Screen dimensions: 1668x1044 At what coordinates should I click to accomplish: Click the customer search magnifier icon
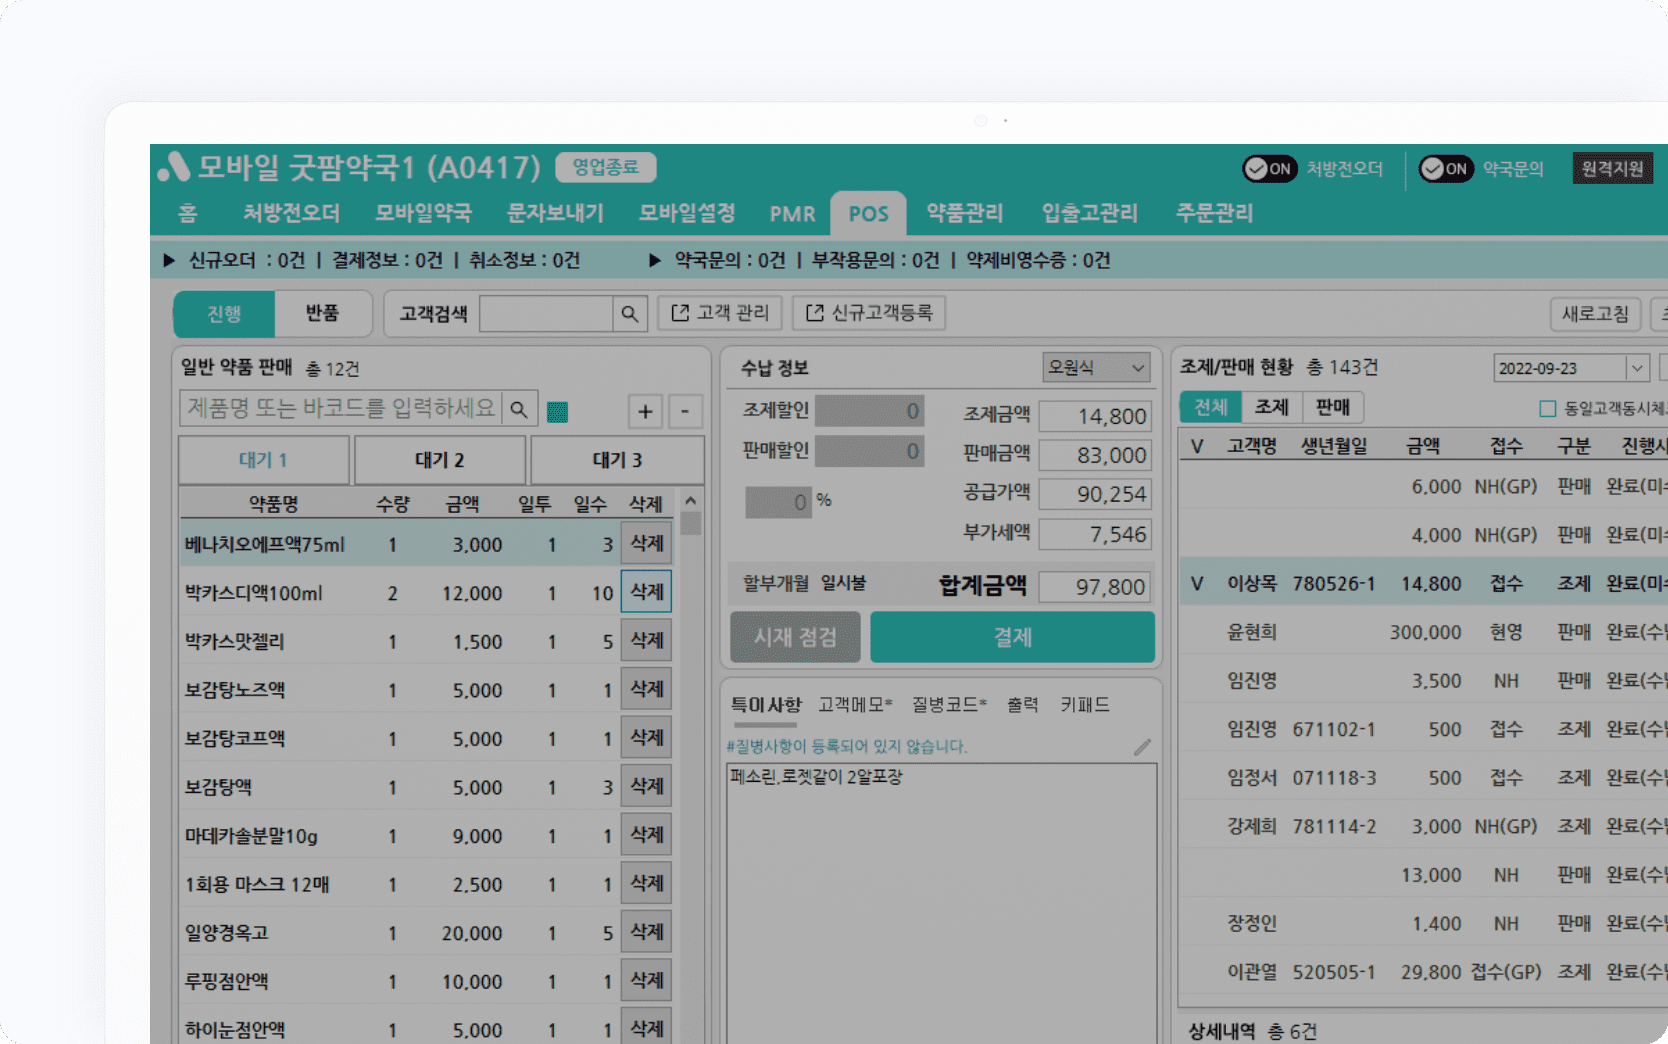coord(629,314)
